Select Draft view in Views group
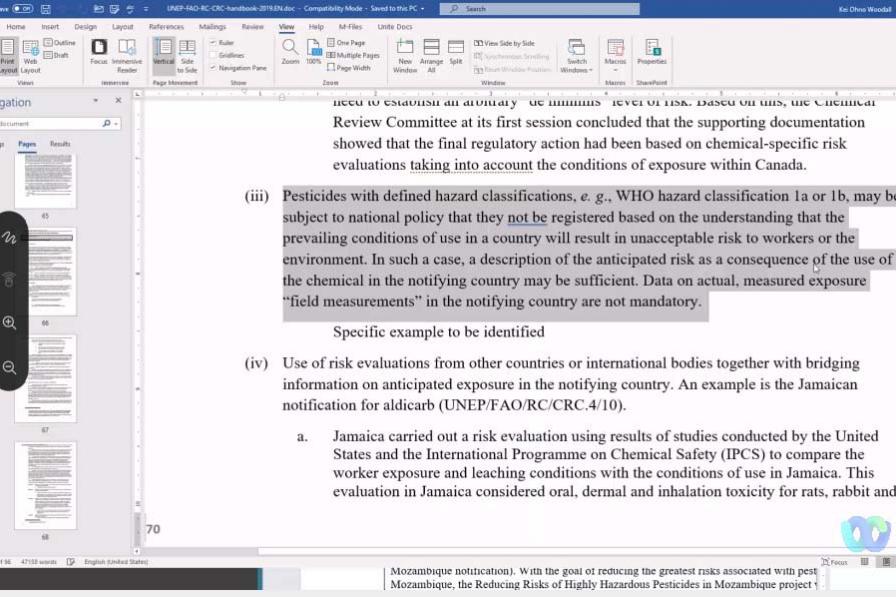The width and height of the screenshot is (896, 597). [x=57, y=55]
